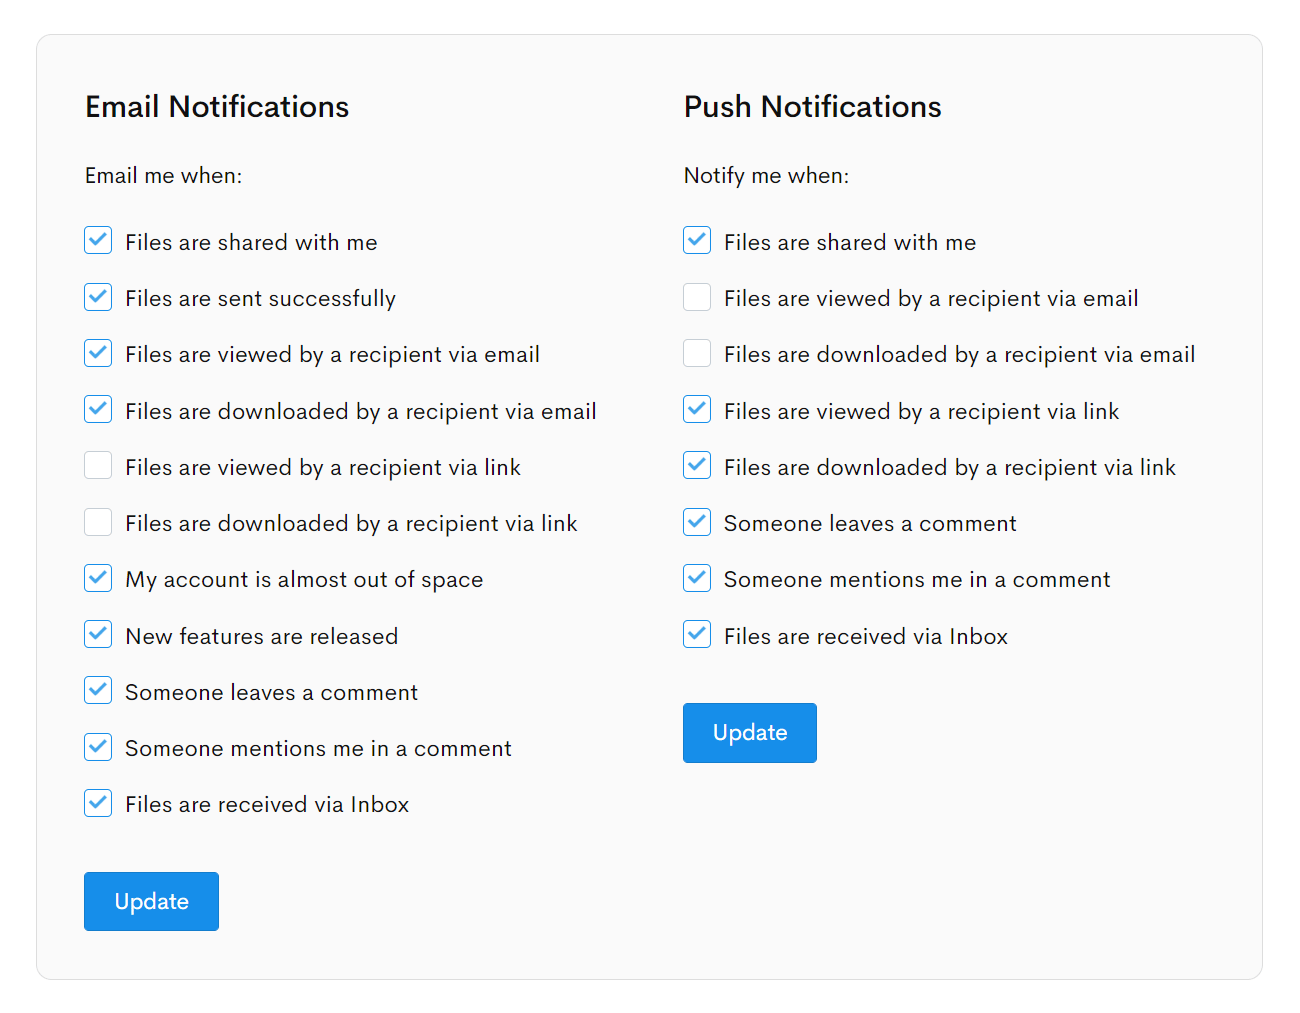Disable 'Files are sent successfully' email alerts
The height and width of the screenshot is (1013, 1300).
pos(97,297)
